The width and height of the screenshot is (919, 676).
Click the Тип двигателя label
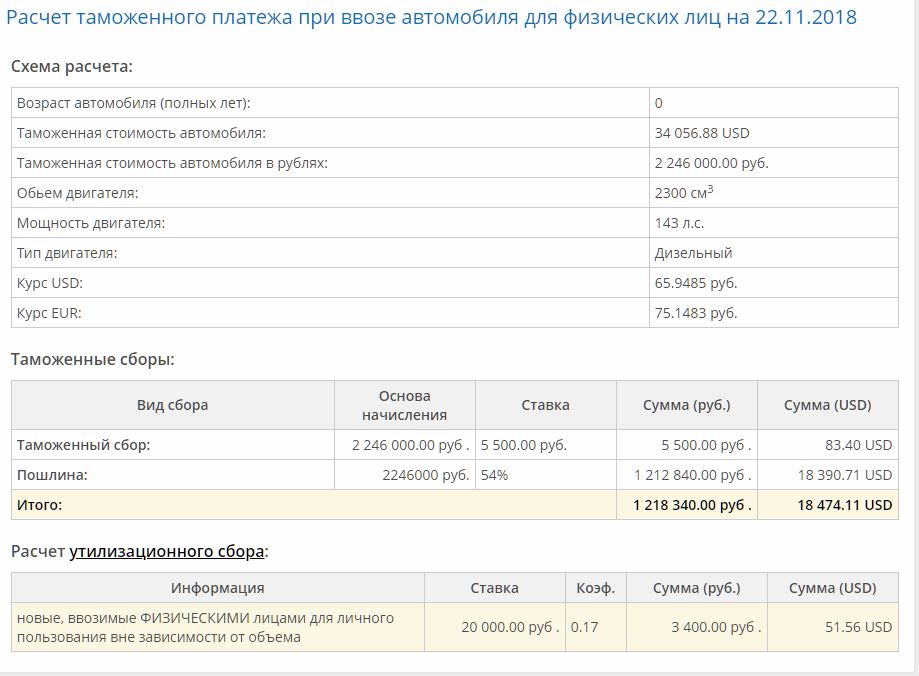[67, 253]
